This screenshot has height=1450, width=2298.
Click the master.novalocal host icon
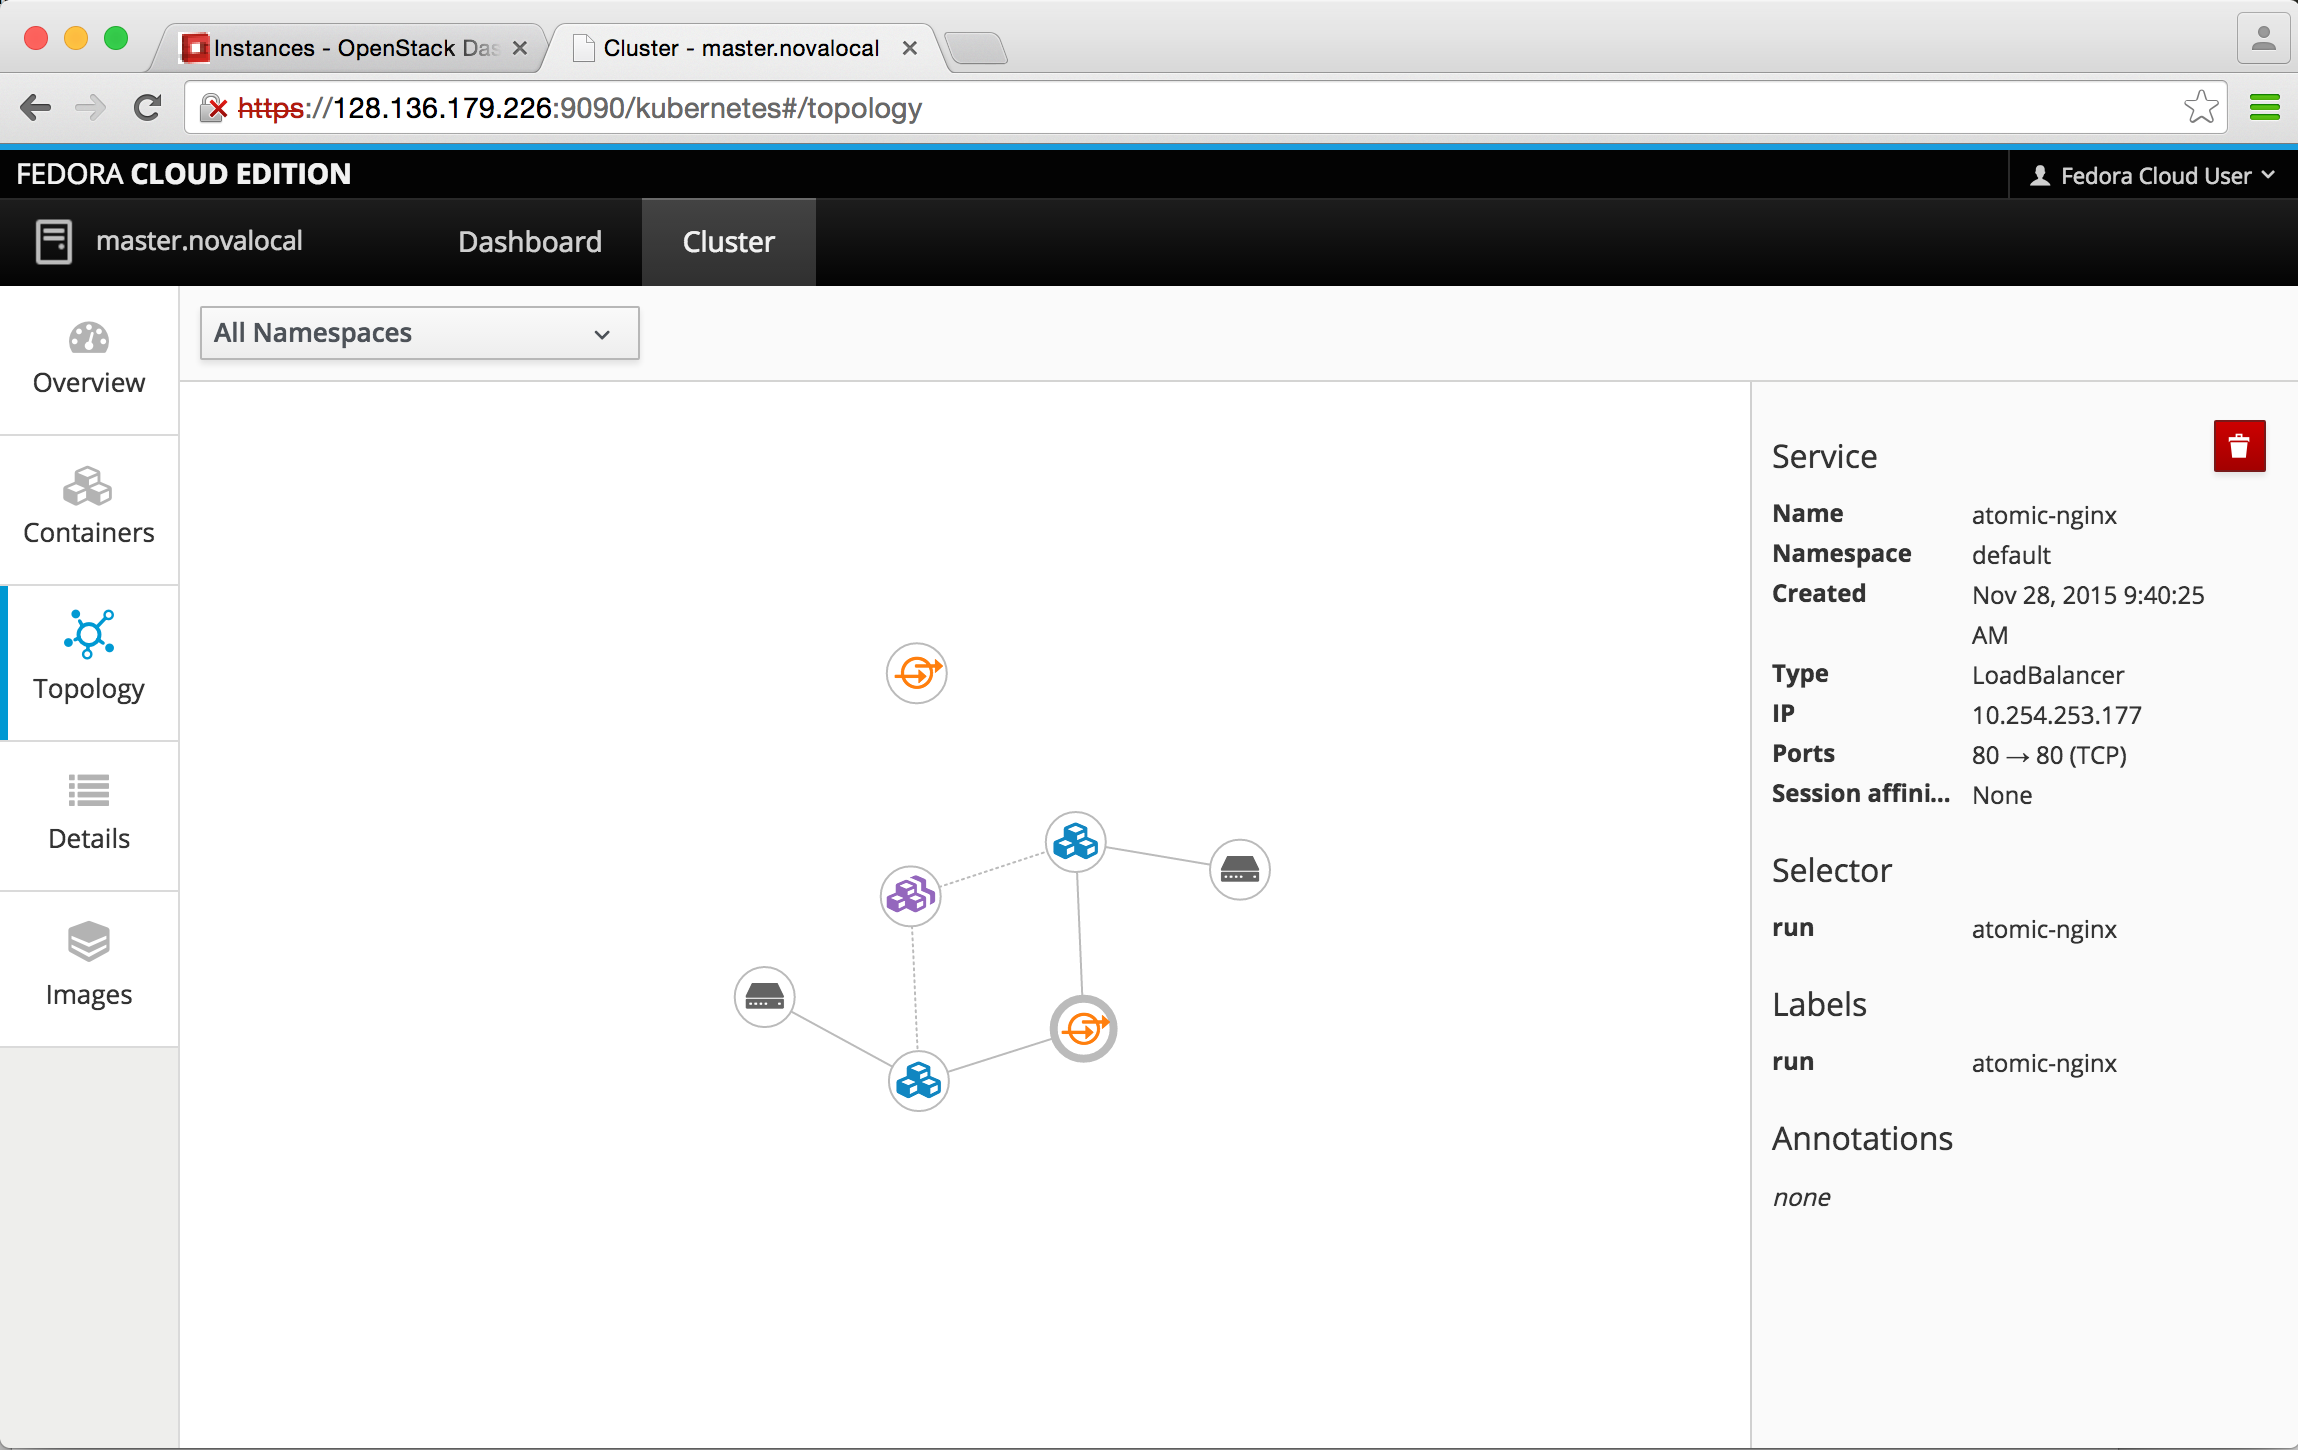pyautogui.click(x=54, y=242)
